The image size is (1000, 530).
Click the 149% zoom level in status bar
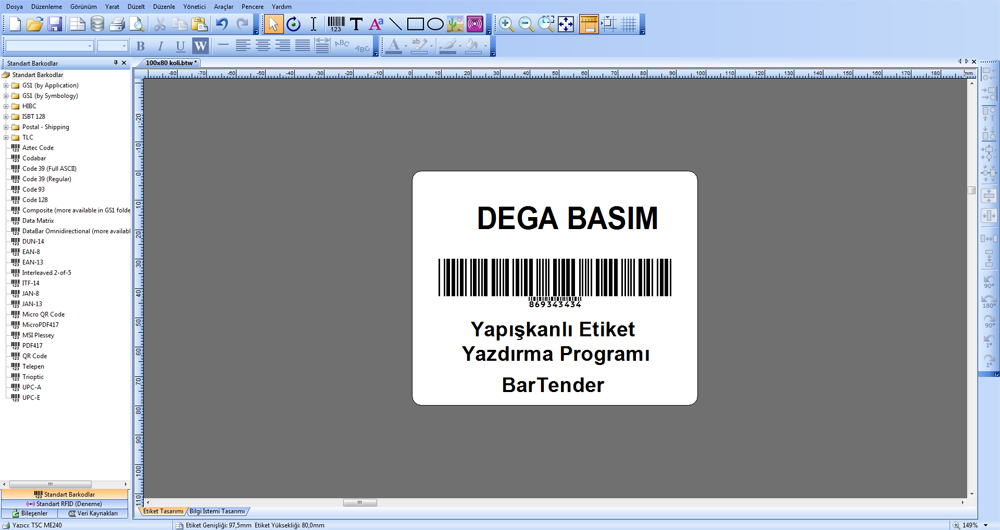click(x=969, y=525)
